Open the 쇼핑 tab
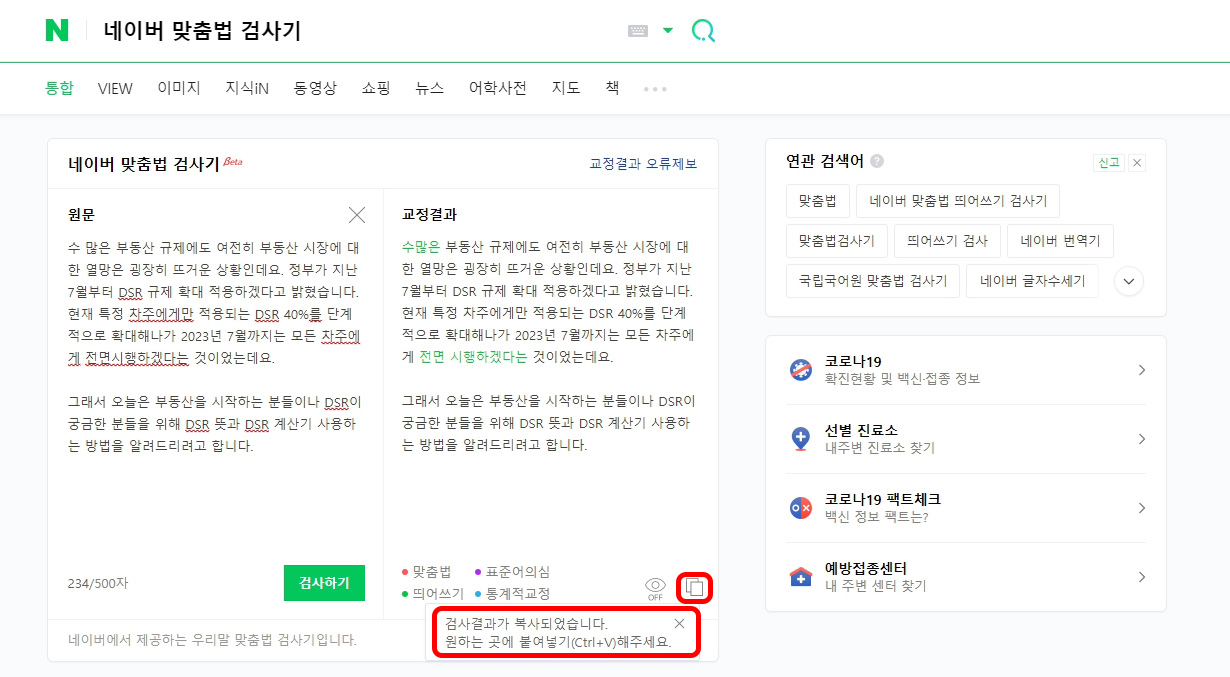The height and width of the screenshot is (677, 1230). click(376, 88)
